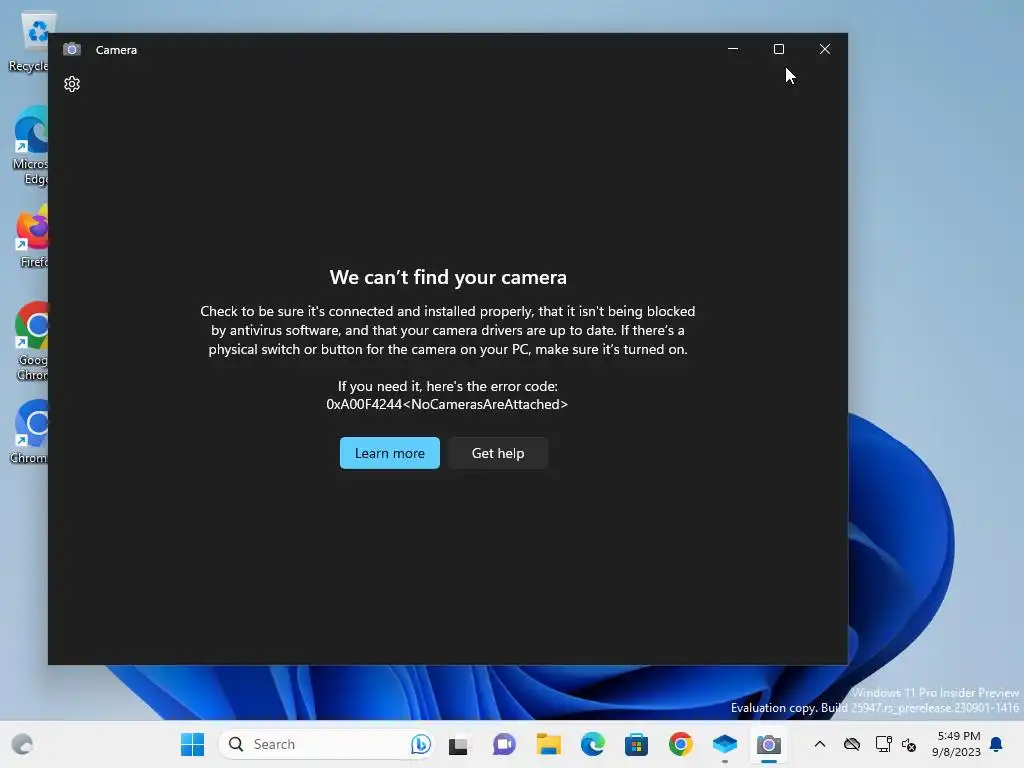Screen dimensions: 1024x768
Task: Select Microsoft Edge desktop shortcut
Action: 31,146
